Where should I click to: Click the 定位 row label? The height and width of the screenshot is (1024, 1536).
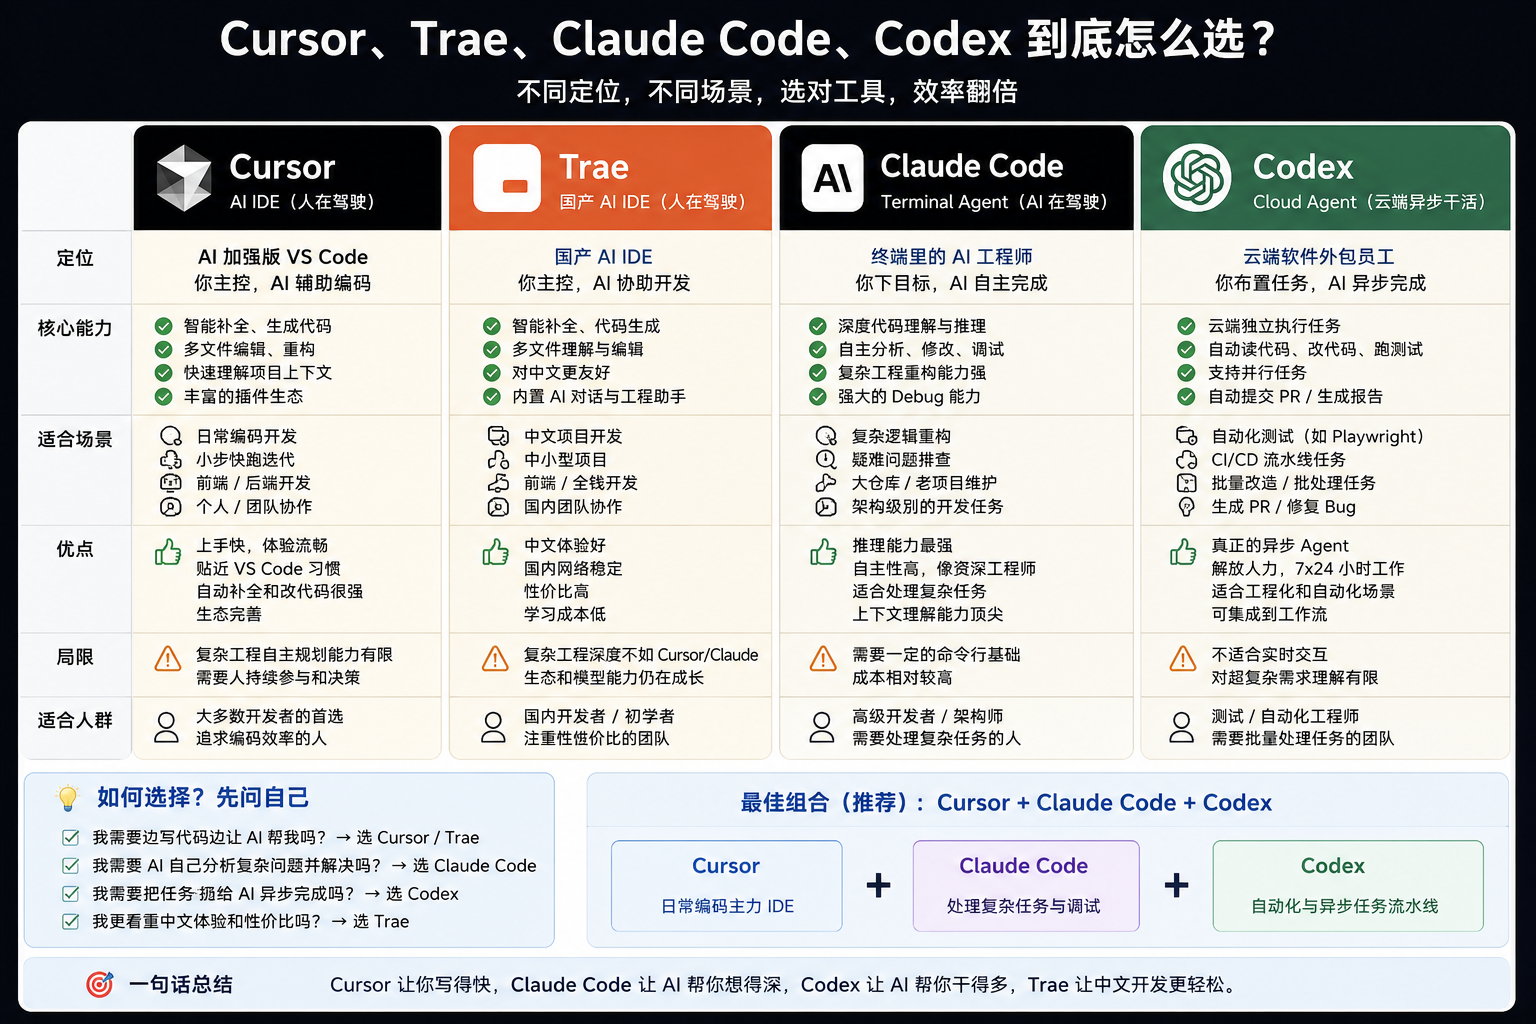75,258
